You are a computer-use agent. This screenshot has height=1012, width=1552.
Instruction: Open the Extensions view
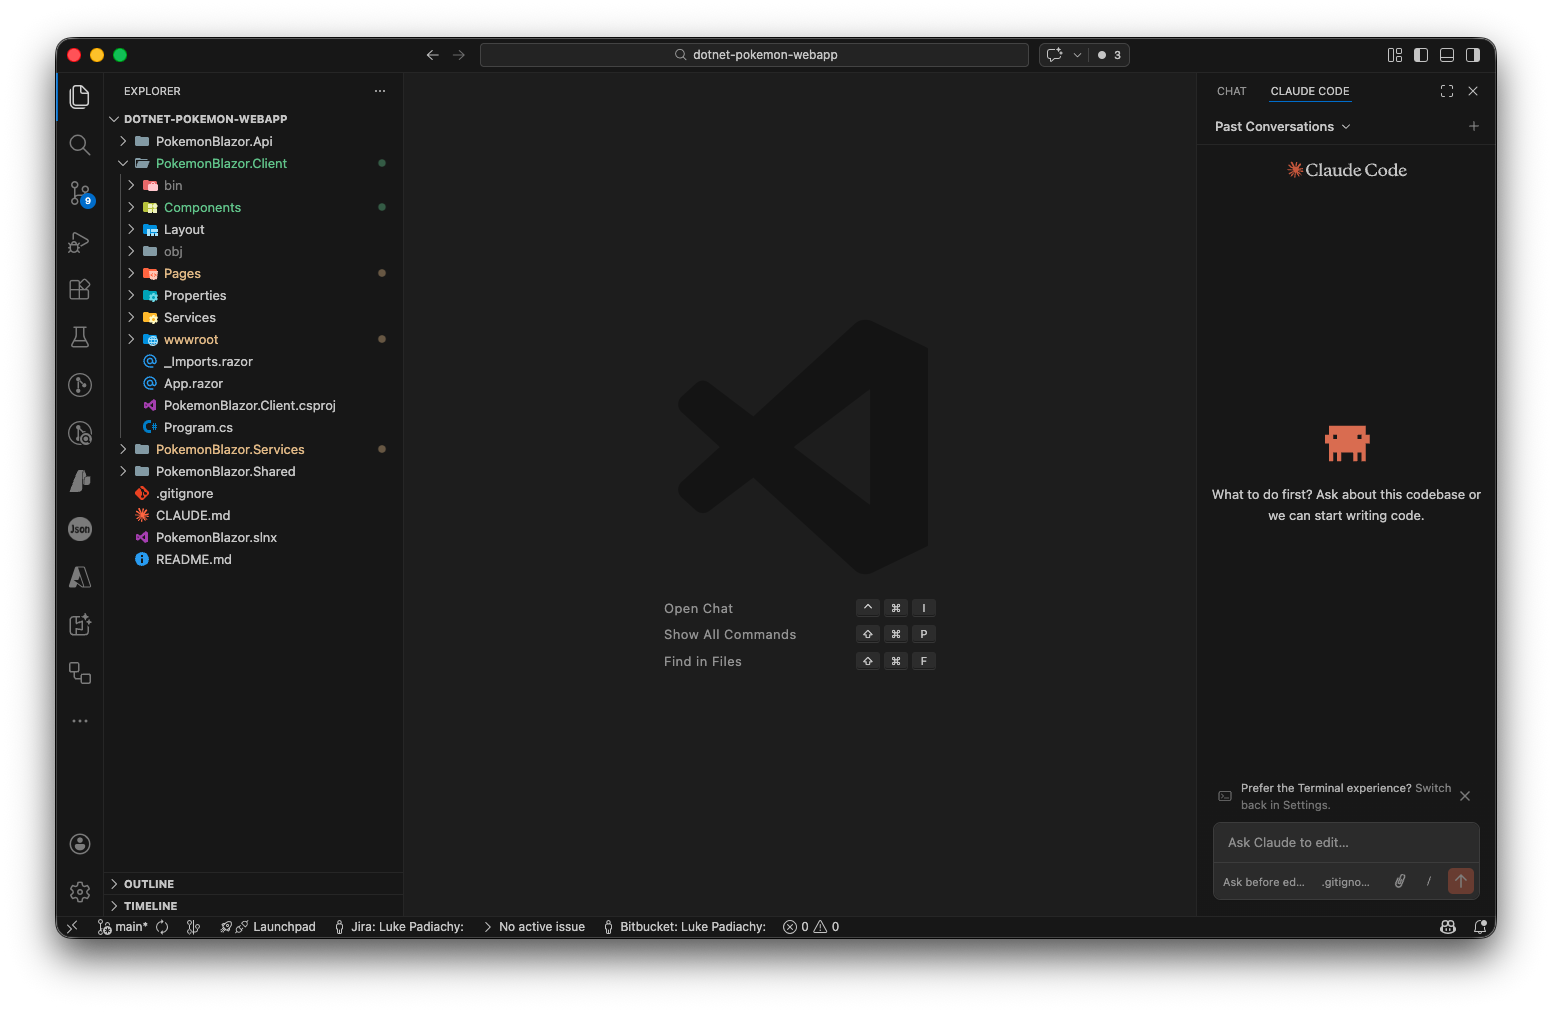click(80, 290)
